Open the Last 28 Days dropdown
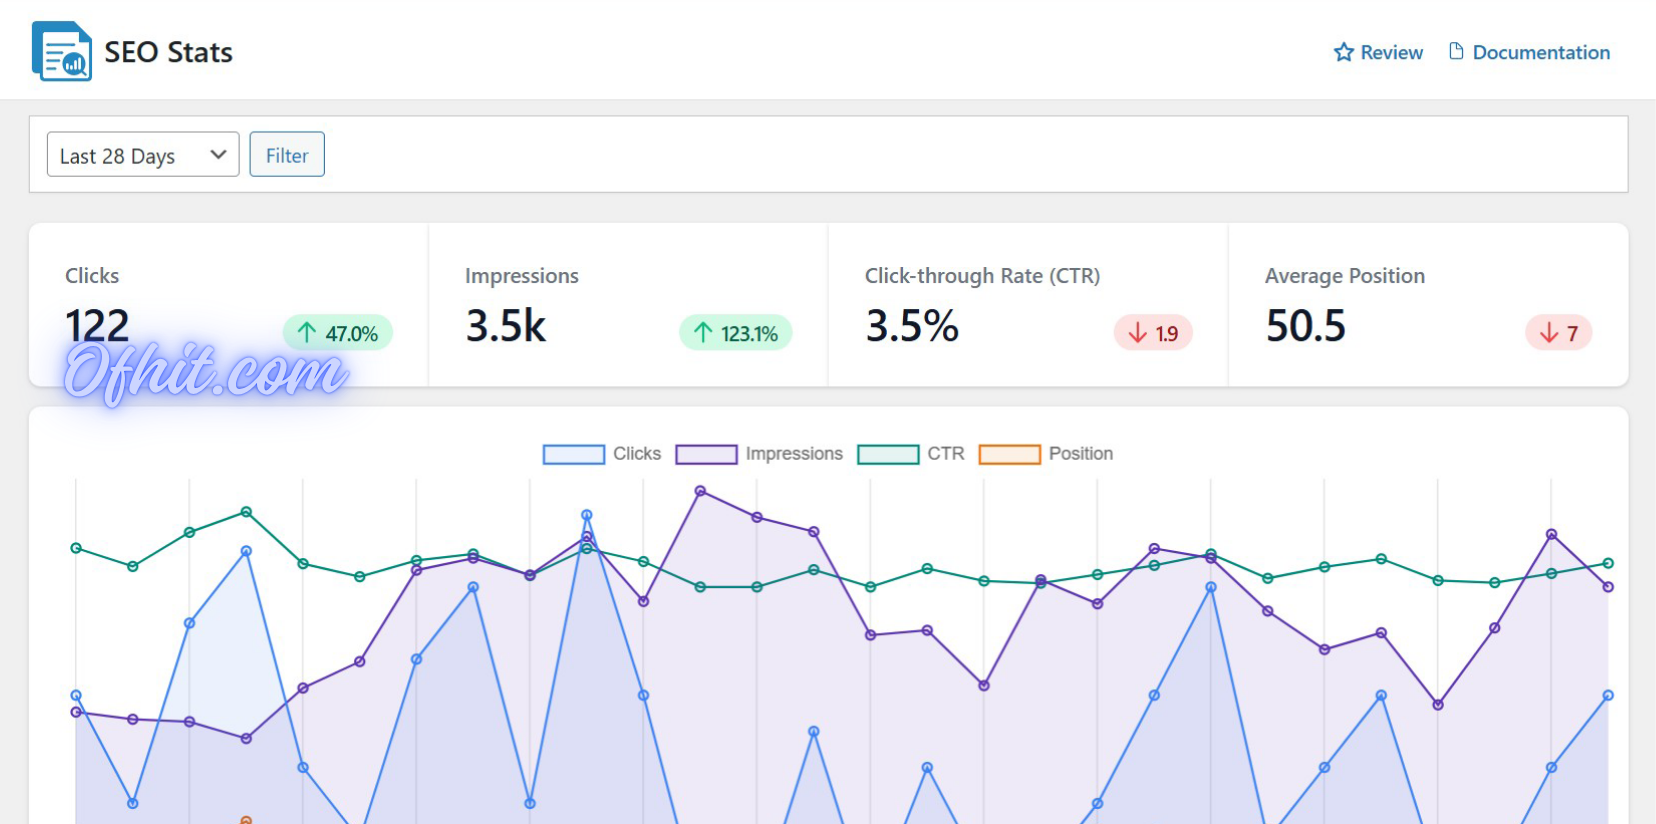This screenshot has height=824, width=1656. tap(142, 155)
